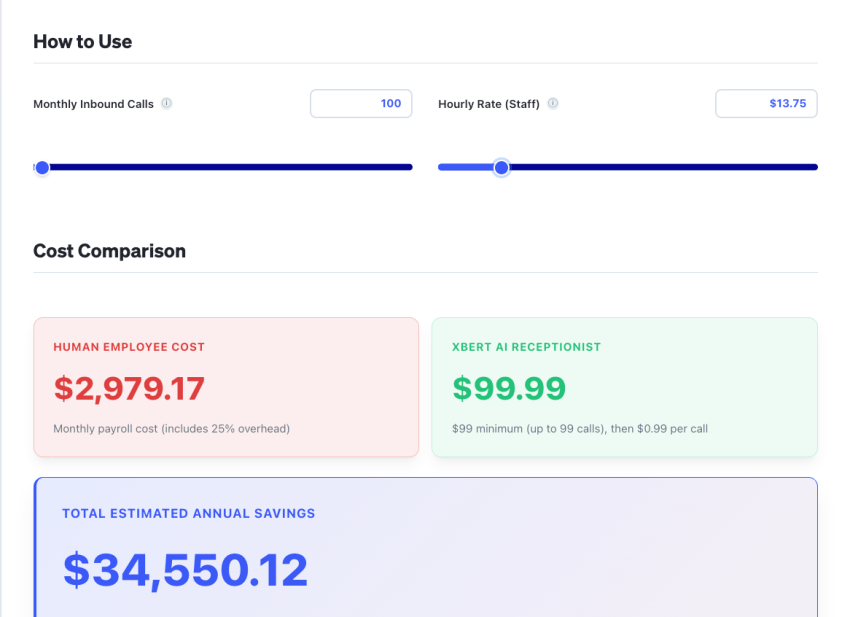Click the Monthly Inbound Calls slider handle
This screenshot has height=617, width=850.
tap(42, 167)
